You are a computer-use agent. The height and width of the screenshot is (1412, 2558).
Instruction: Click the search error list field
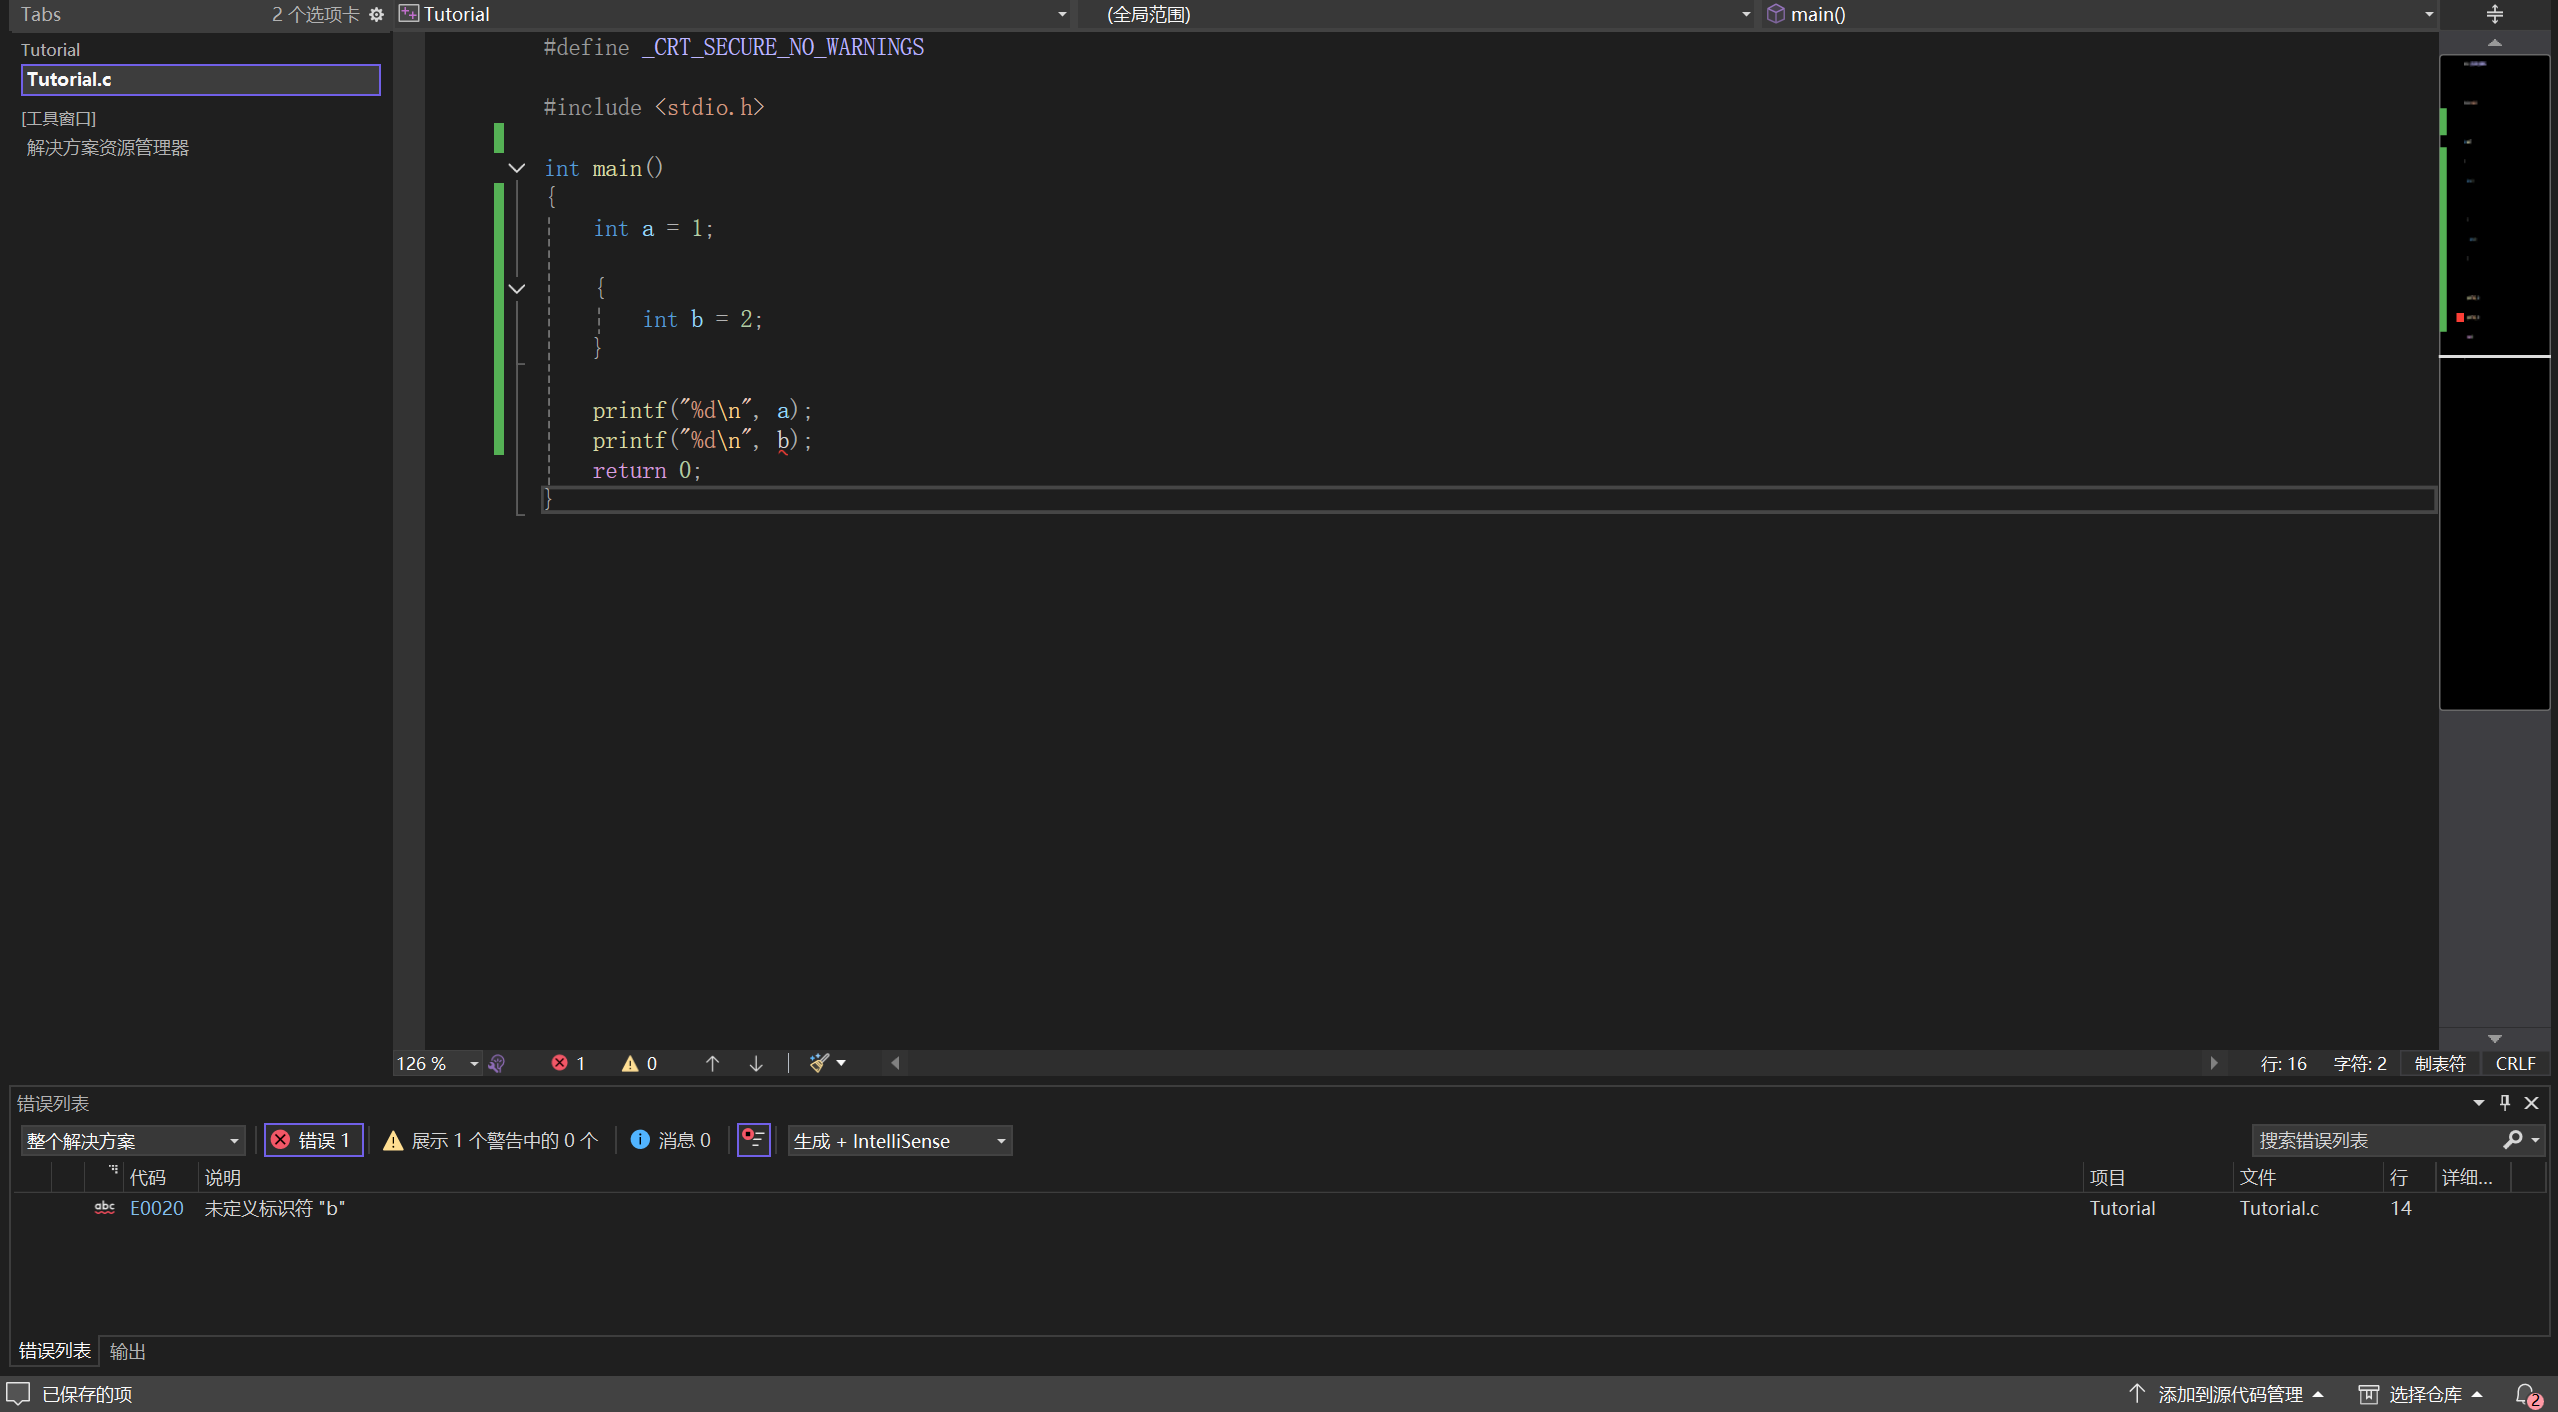pyautogui.click(x=2376, y=1141)
